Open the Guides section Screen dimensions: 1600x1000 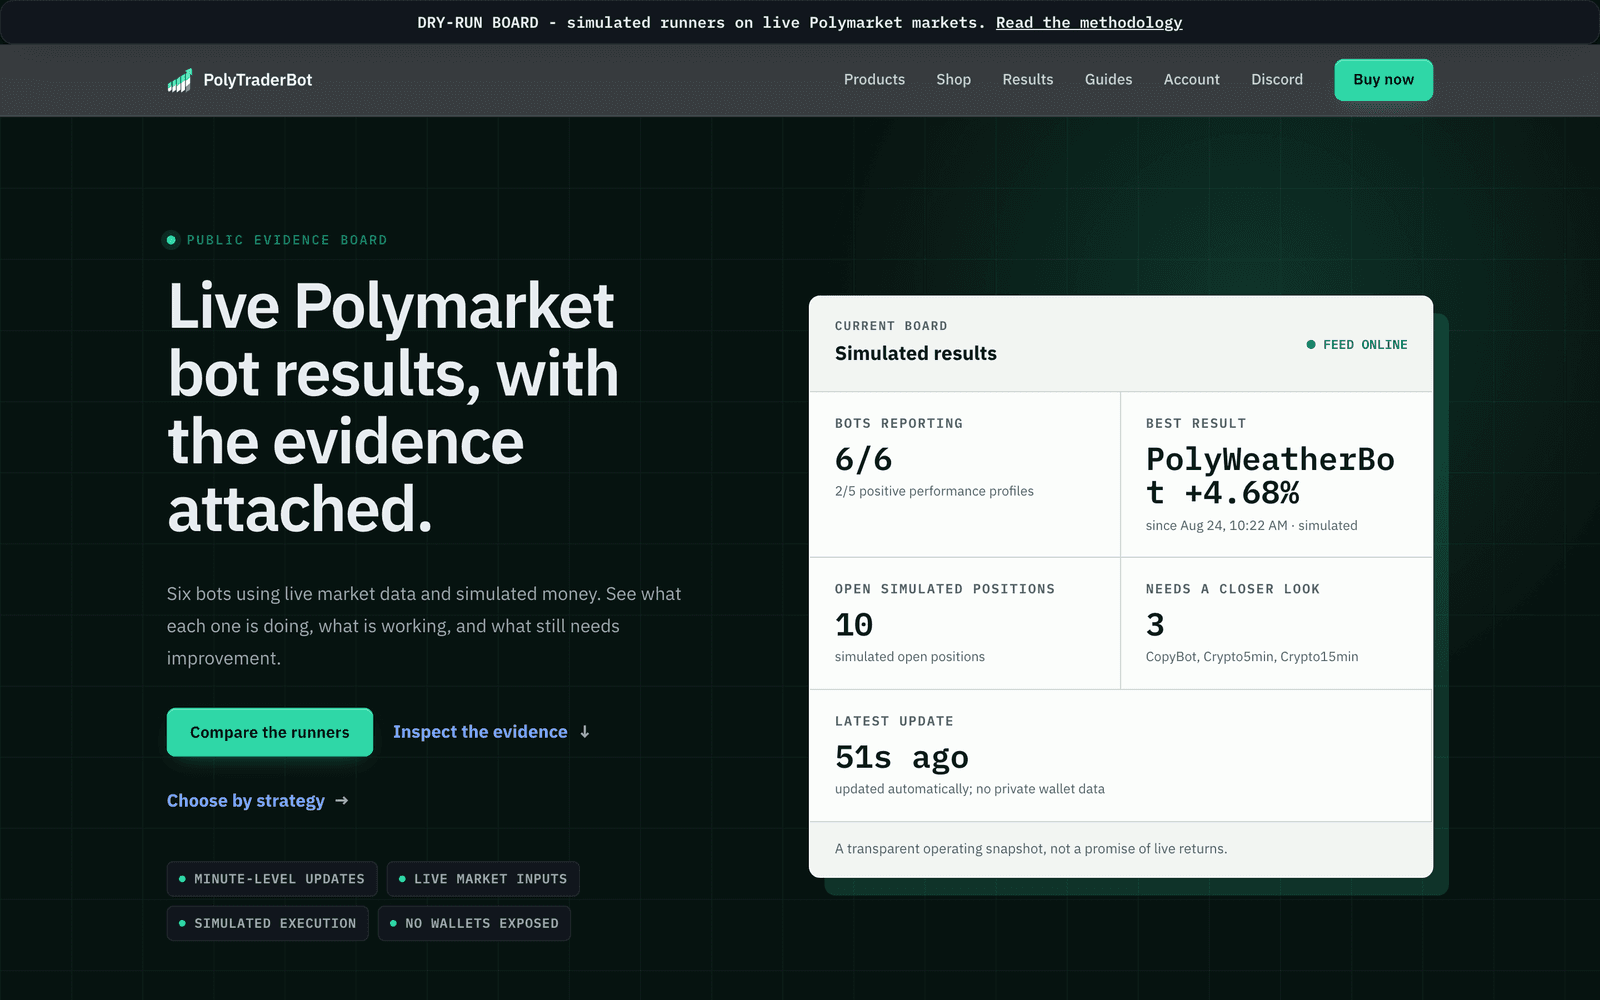pyautogui.click(x=1108, y=80)
